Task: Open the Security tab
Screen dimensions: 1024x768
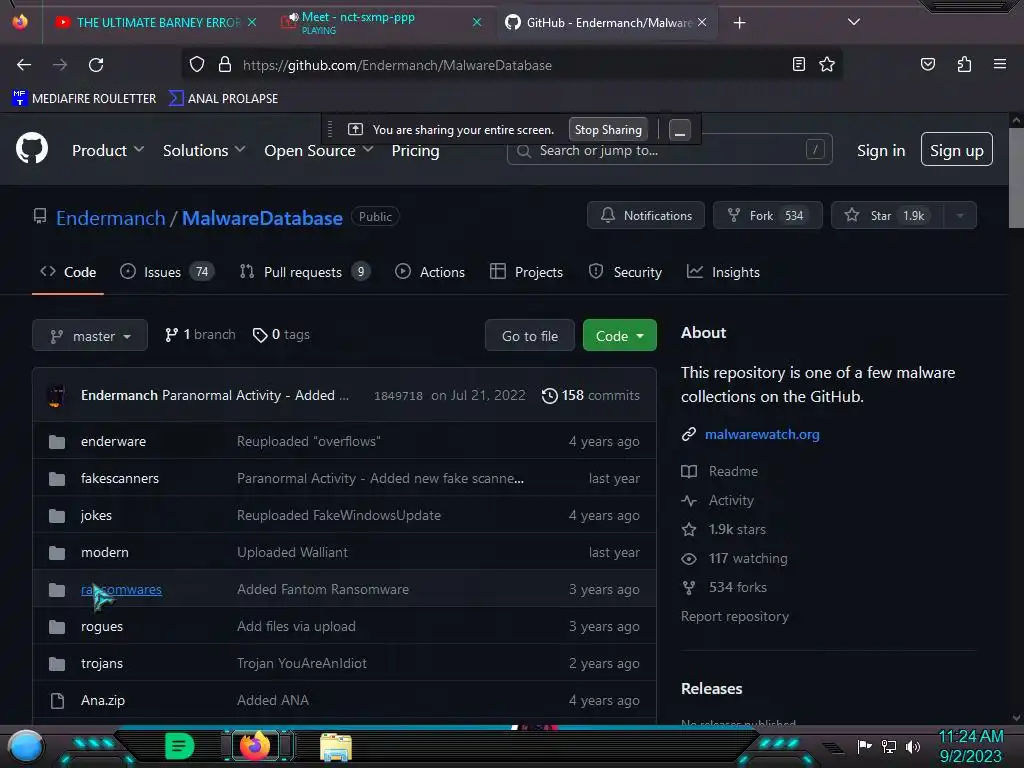Action: click(626, 272)
